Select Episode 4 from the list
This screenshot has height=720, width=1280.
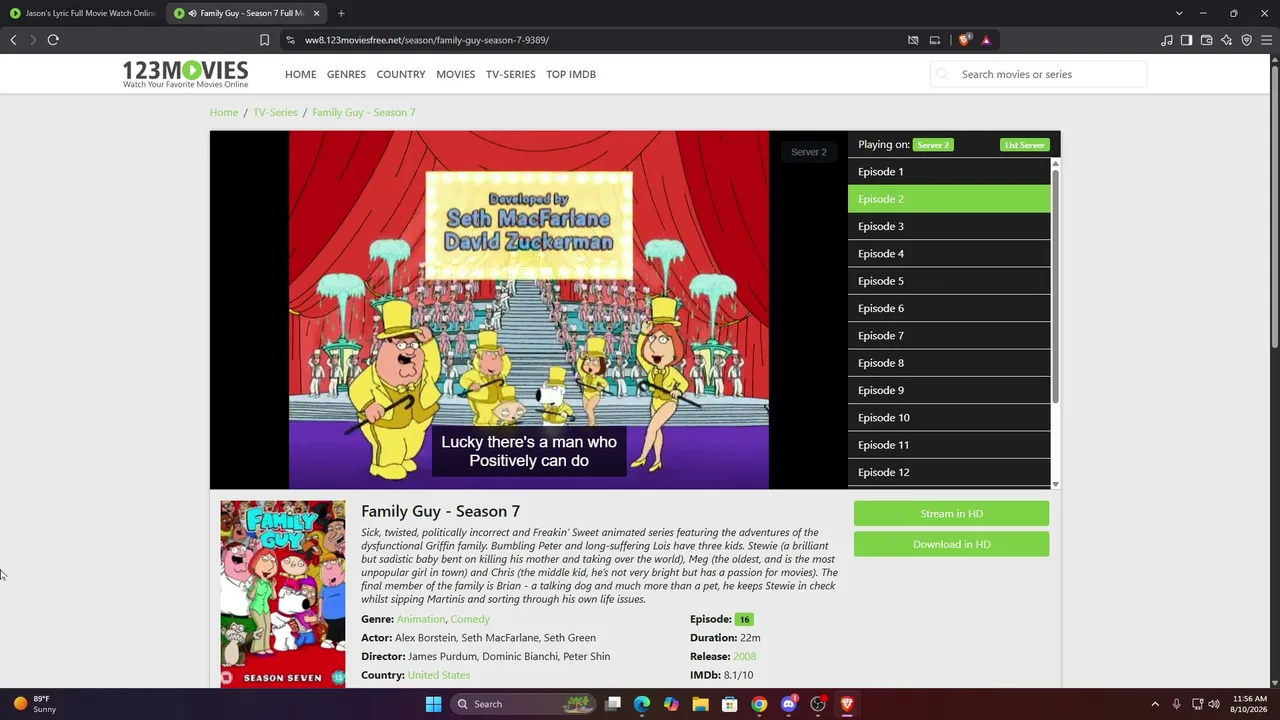[949, 254]
